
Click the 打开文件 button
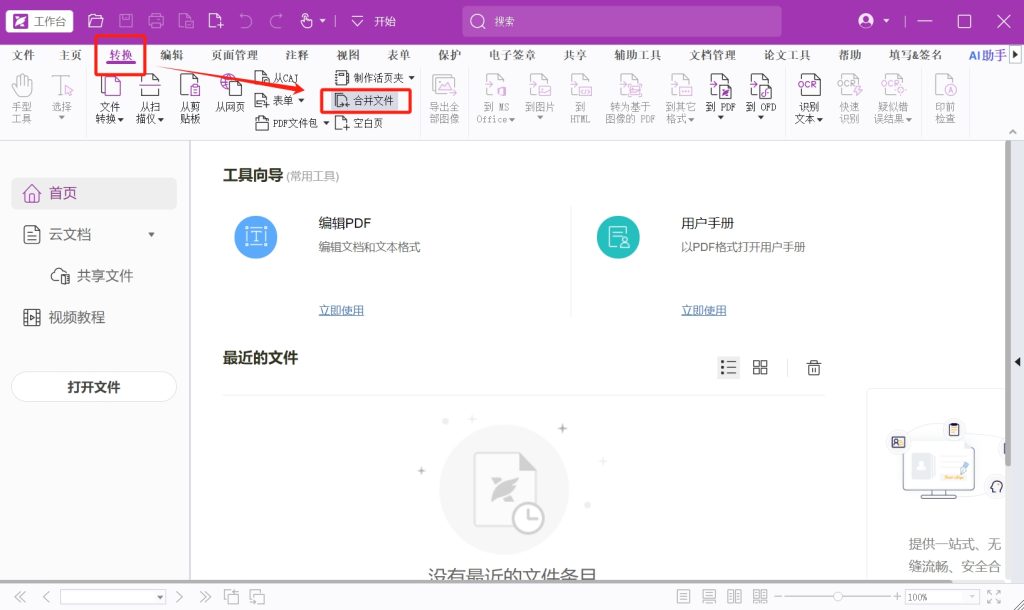point(94,387)
